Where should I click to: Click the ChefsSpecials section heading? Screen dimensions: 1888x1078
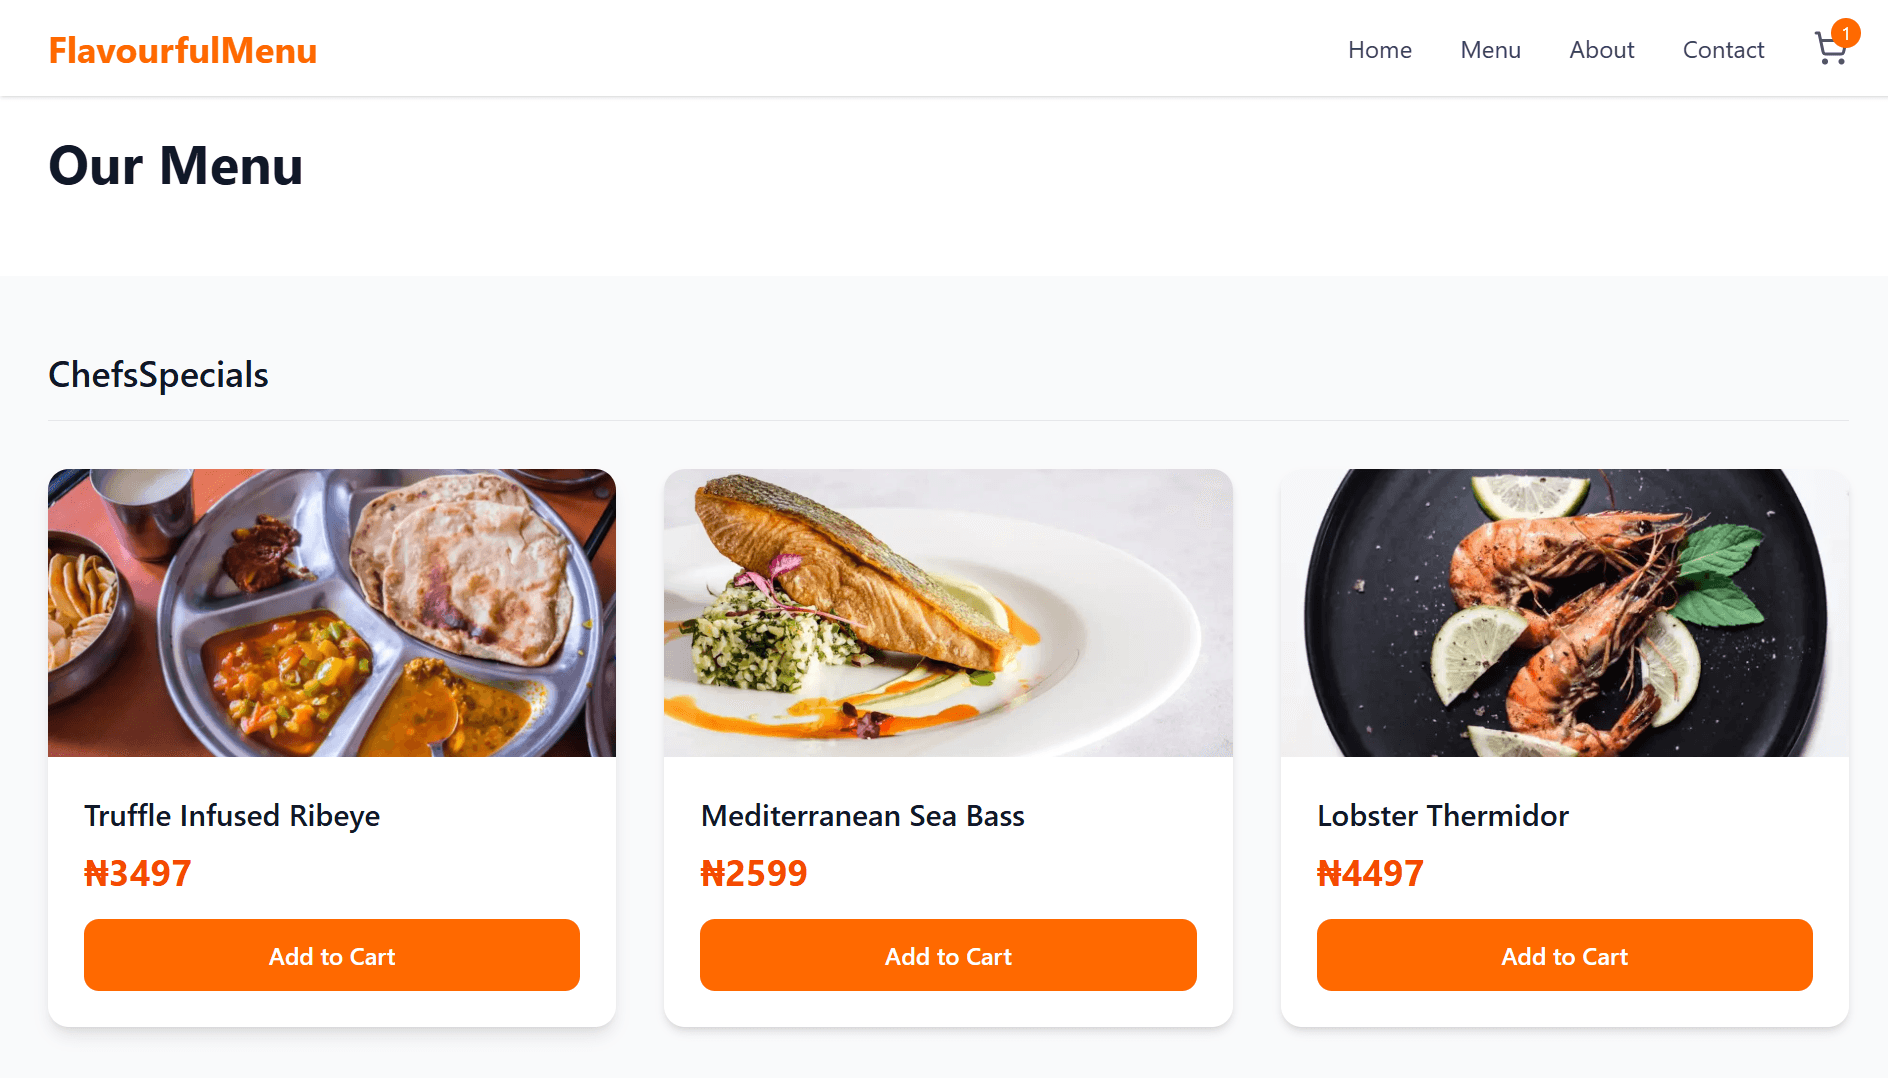coord(158,375)
